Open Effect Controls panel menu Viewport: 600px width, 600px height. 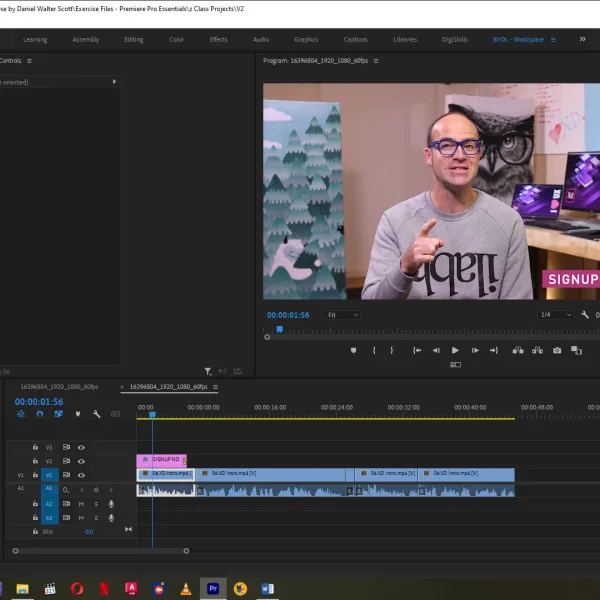[29, 61]
